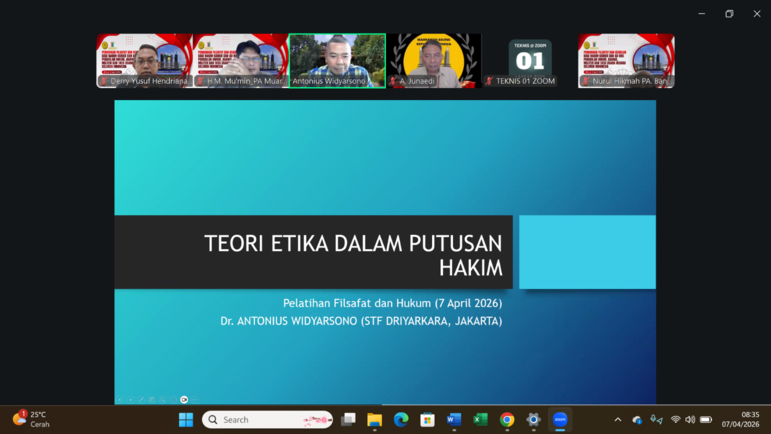Click the slide title TEORI ETIKA DALAM PUTUSAN HAKIM
771x434 pixels.
point(353,255)
